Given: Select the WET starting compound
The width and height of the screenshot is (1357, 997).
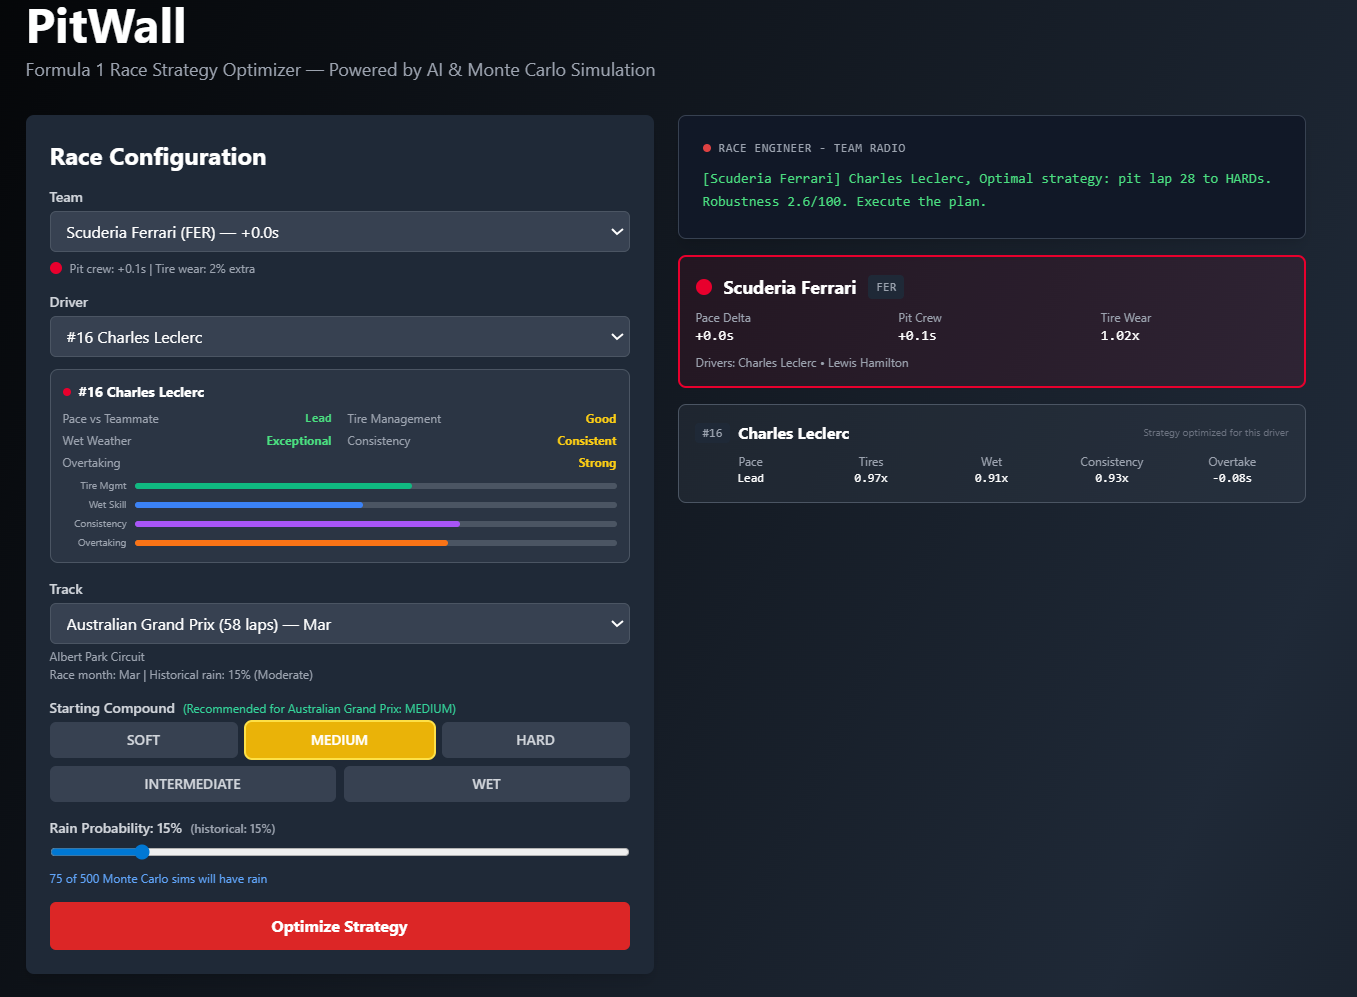Looking at the screenshot, I should pos(486,784).
